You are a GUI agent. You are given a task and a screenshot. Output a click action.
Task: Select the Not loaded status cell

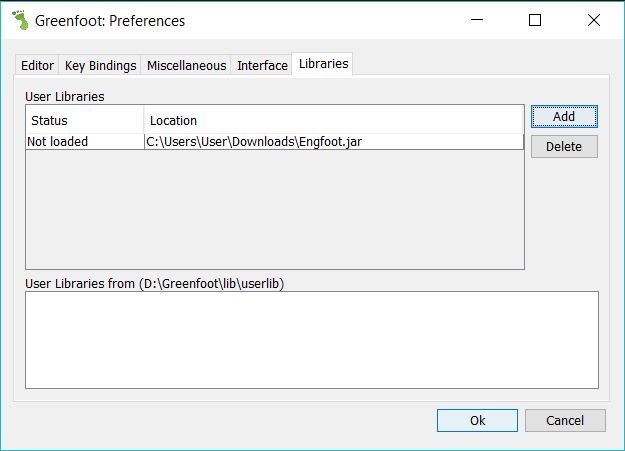(x=85, y=142)
